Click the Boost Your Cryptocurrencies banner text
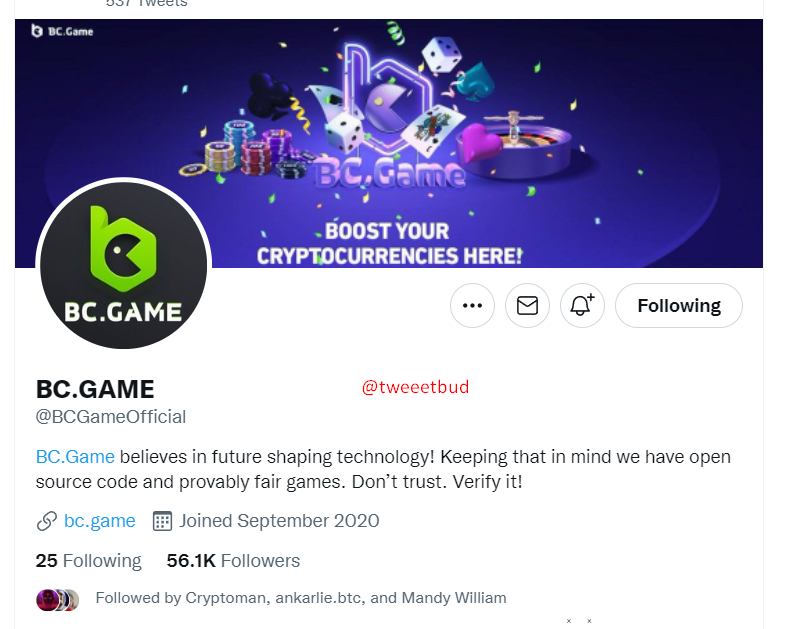The height and width of the screenshot is (629, 793). pyautogui.click(x=389, y=243)
